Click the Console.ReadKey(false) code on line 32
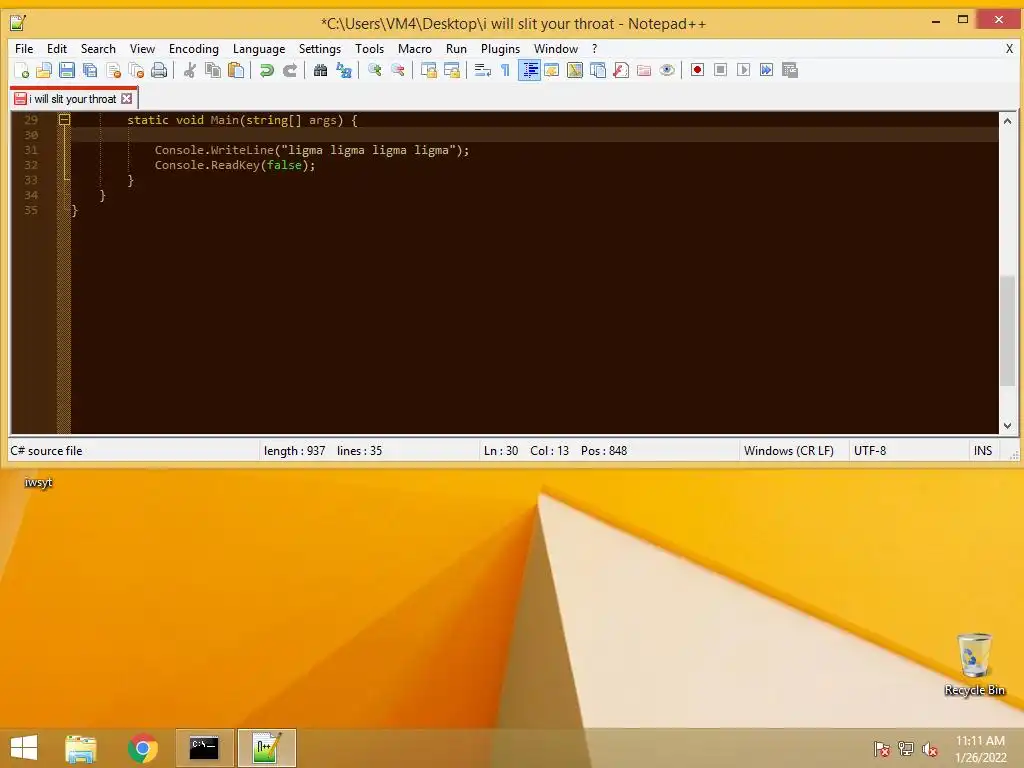The image size is (1024, 768). [x=235, y=165]
